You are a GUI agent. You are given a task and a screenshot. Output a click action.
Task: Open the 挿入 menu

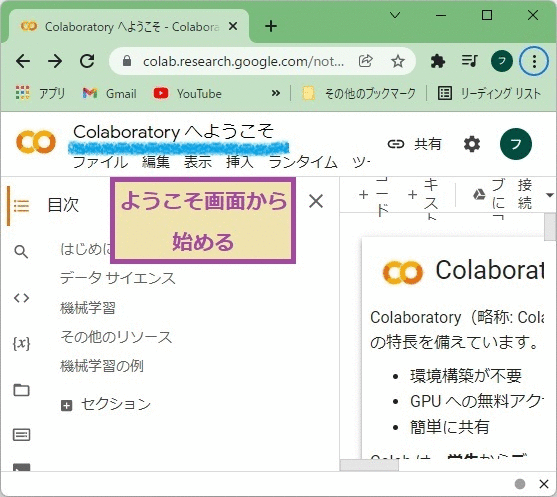239,162
